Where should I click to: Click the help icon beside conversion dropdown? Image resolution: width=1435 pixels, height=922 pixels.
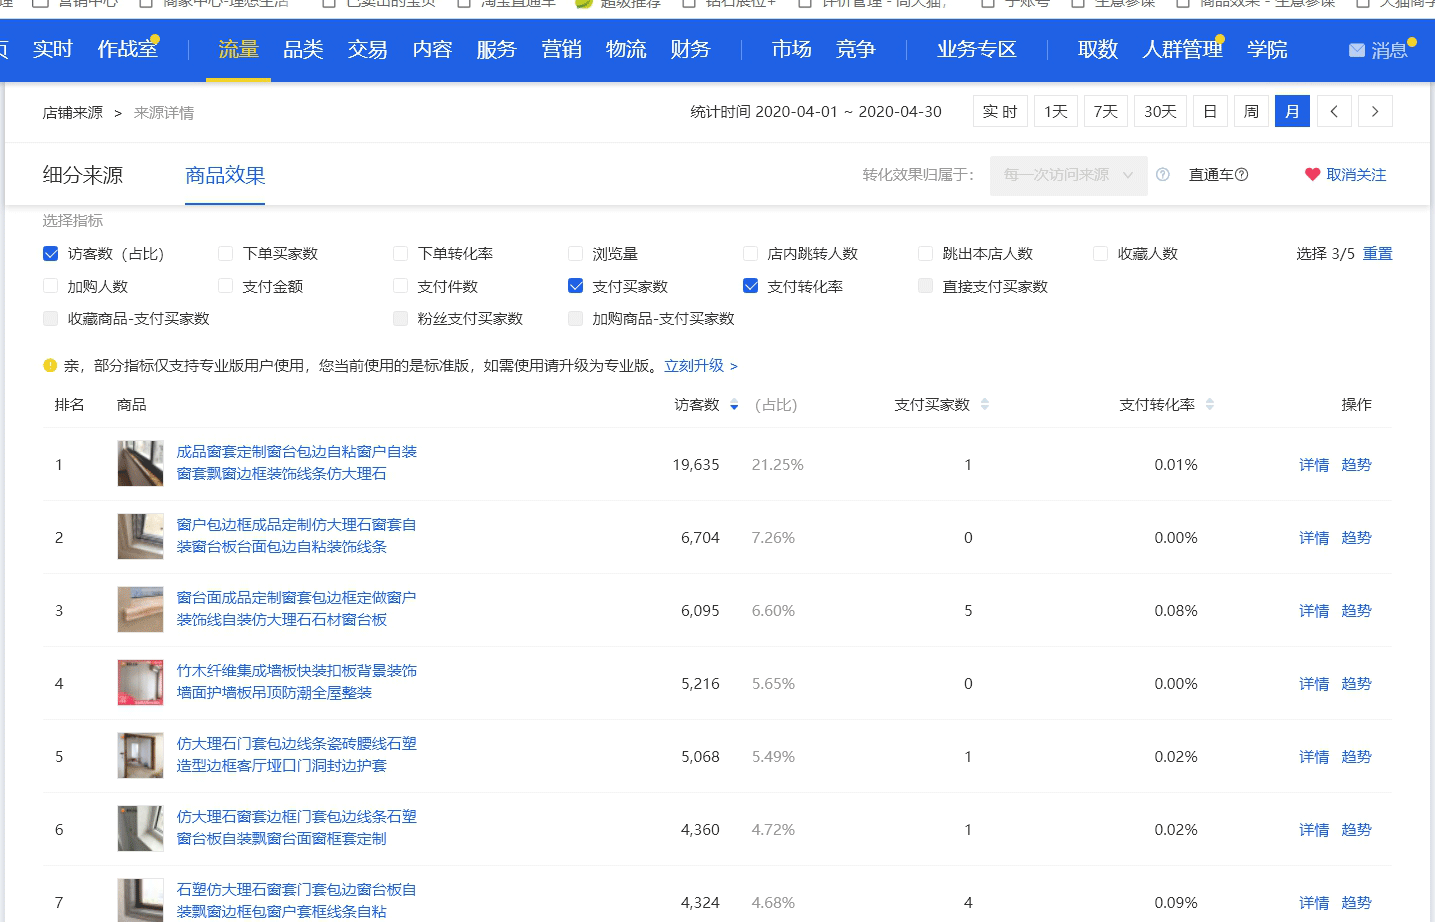[x=1163, y=175]
